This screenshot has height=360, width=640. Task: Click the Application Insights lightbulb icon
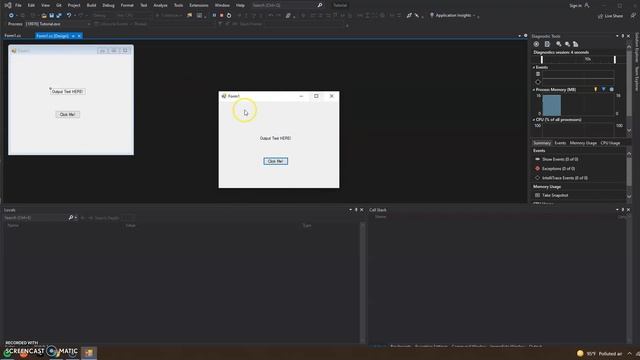(x=432, y=16)
